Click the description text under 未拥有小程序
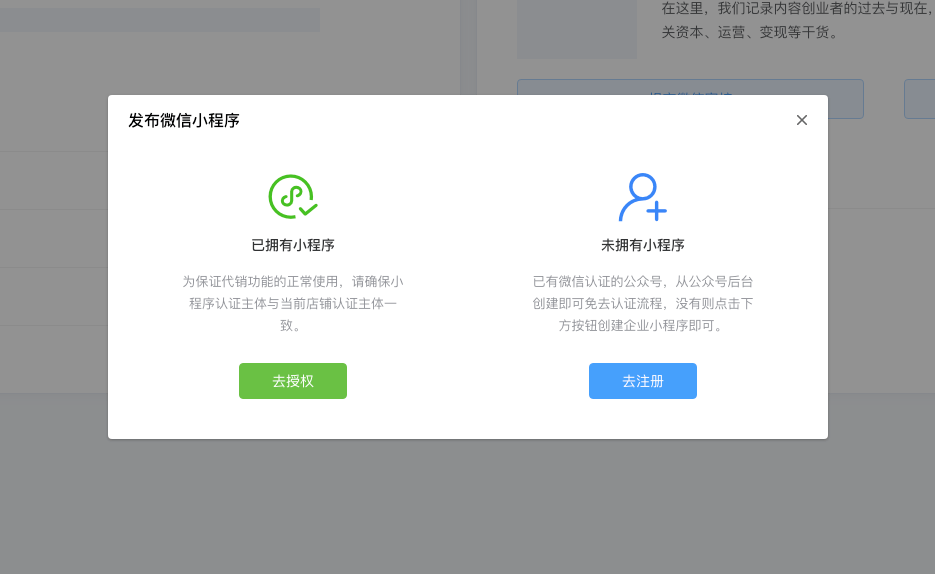 tap(642, 303)
